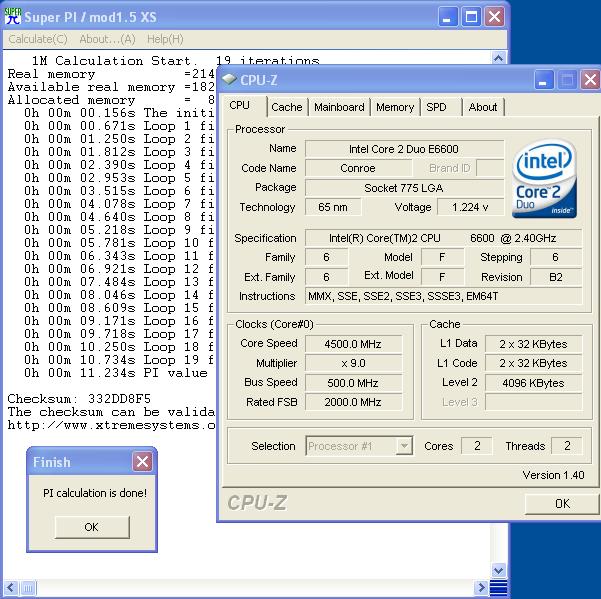The image size is (601, 599).
Task: Open the Help(H) menu in Super PI
Action: pos(165,39)
